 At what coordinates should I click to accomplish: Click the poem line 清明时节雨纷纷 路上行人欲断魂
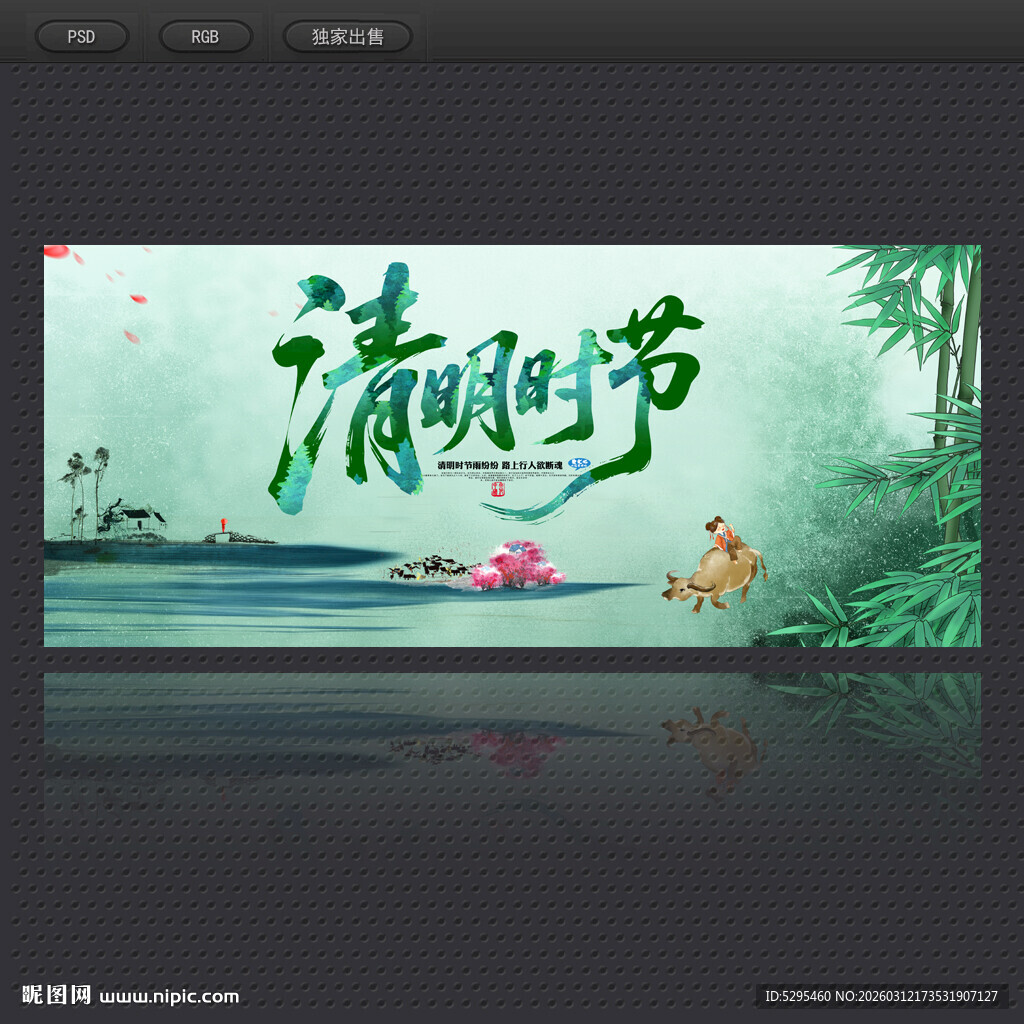point(500,465)
